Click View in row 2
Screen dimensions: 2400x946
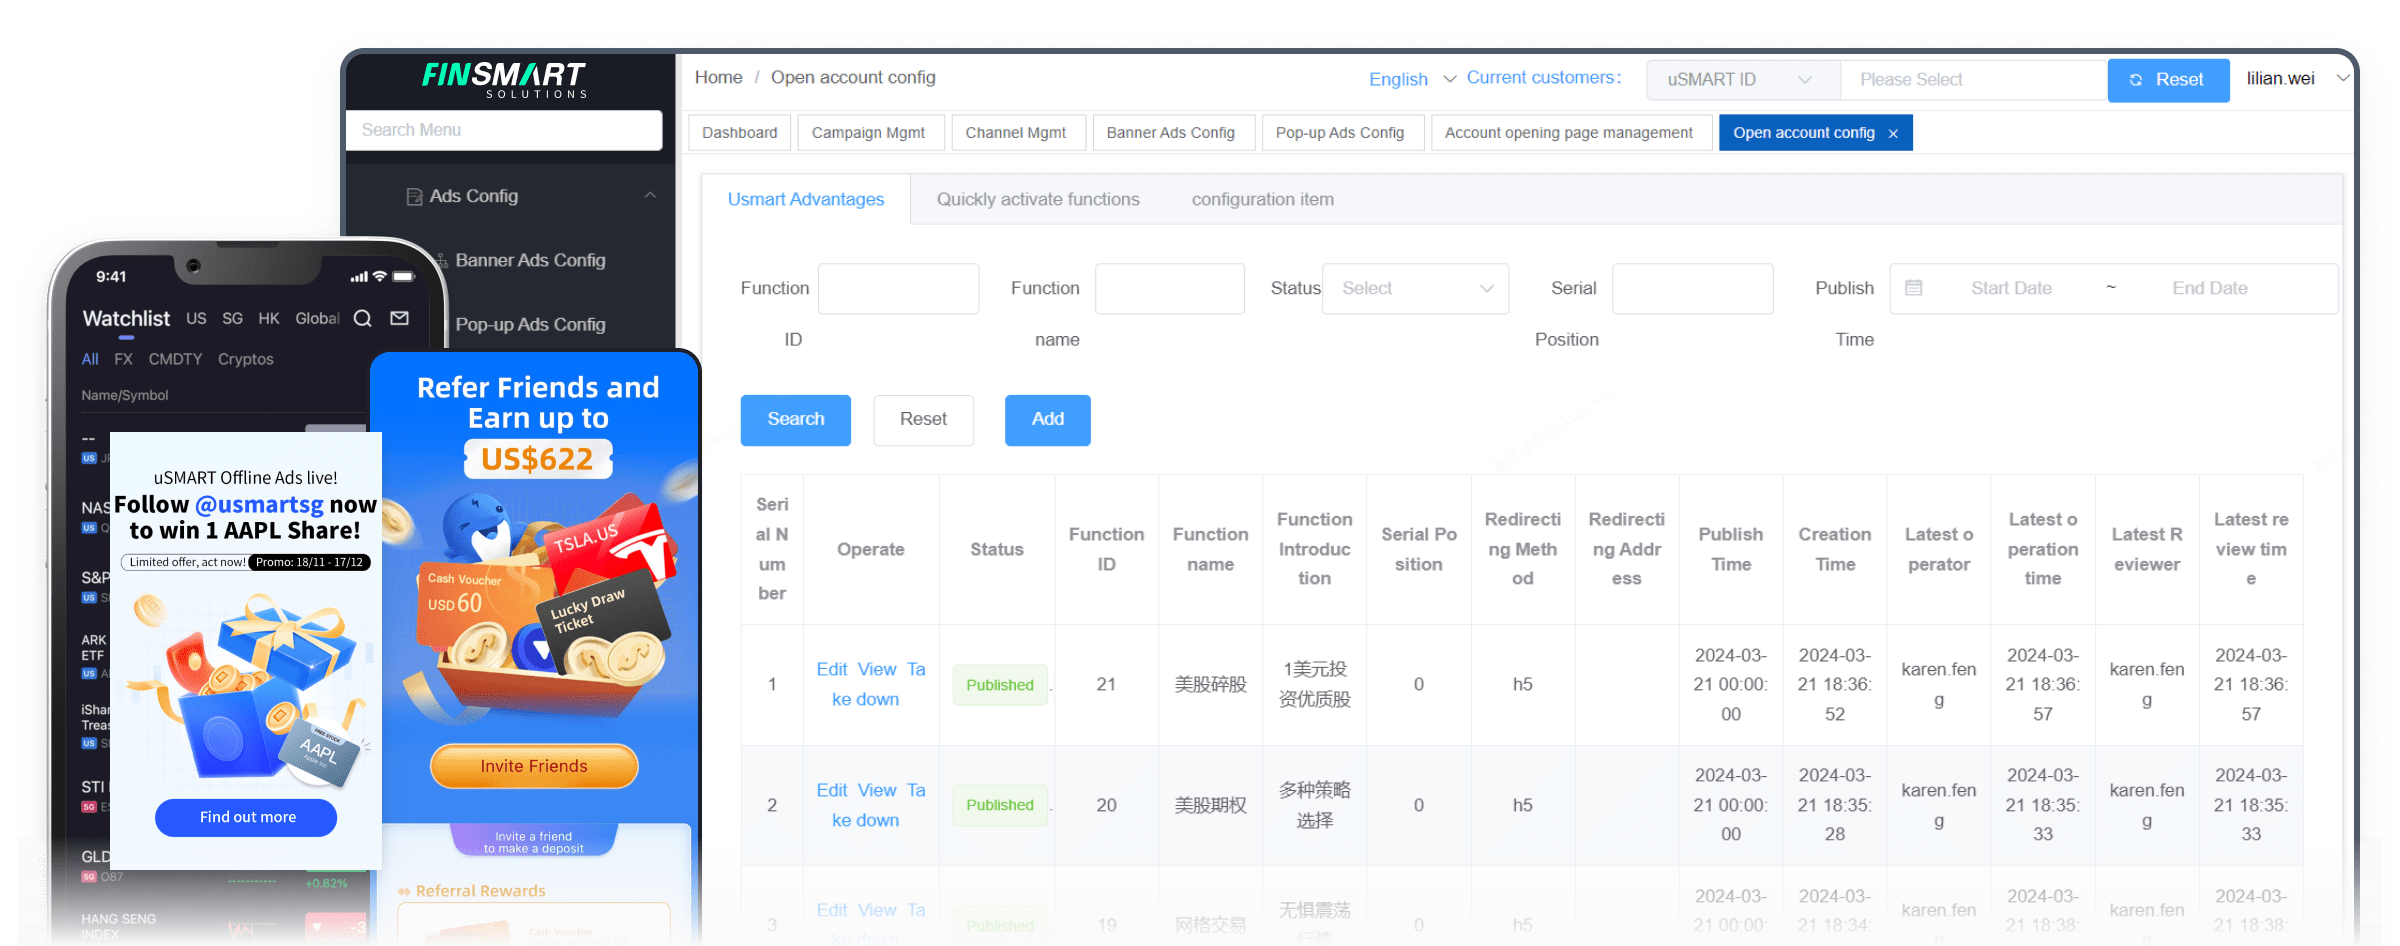(877, 790)
